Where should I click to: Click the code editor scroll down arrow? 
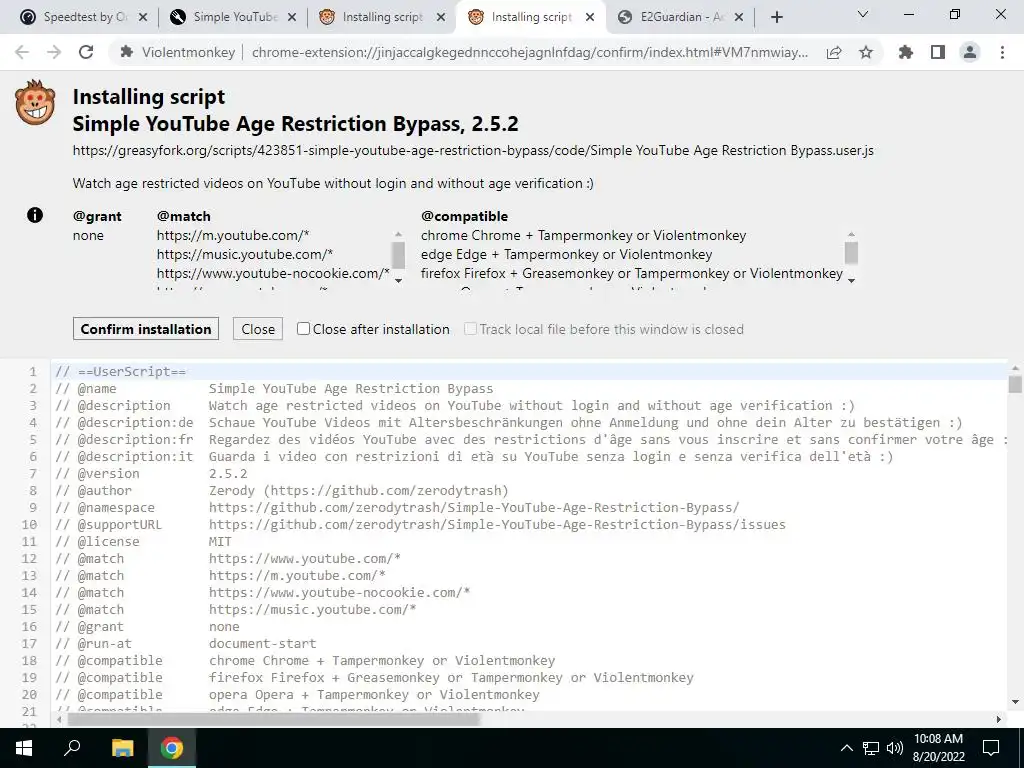tap(1015, 702)
